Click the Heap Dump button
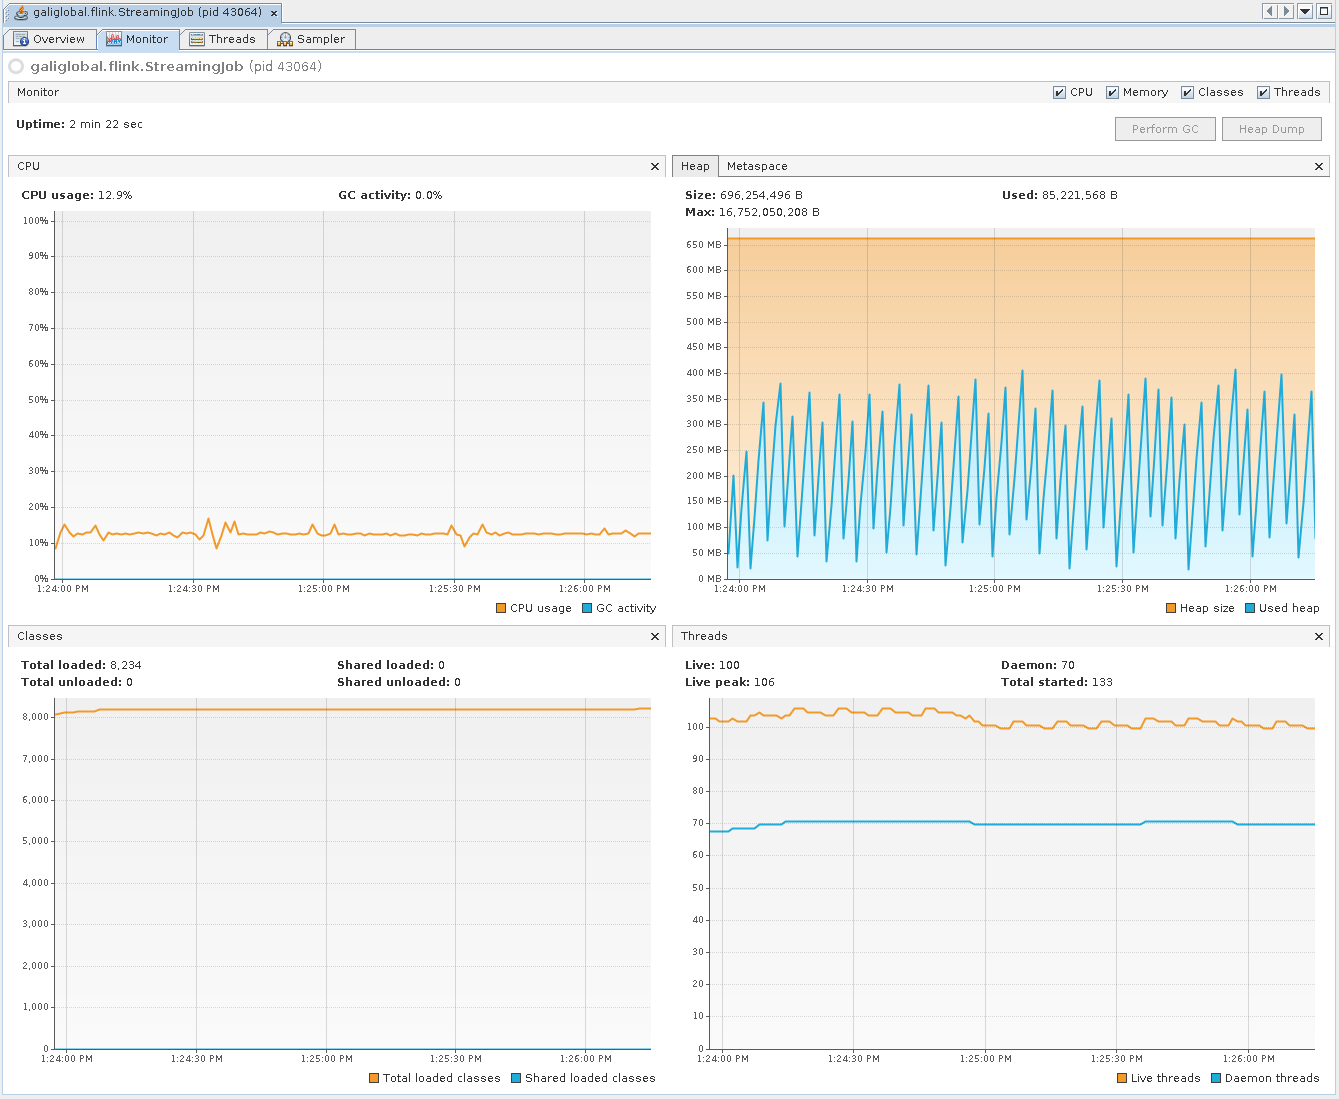The width and height of the screenshot is (1339, 1099). [x=1271, y=129]
